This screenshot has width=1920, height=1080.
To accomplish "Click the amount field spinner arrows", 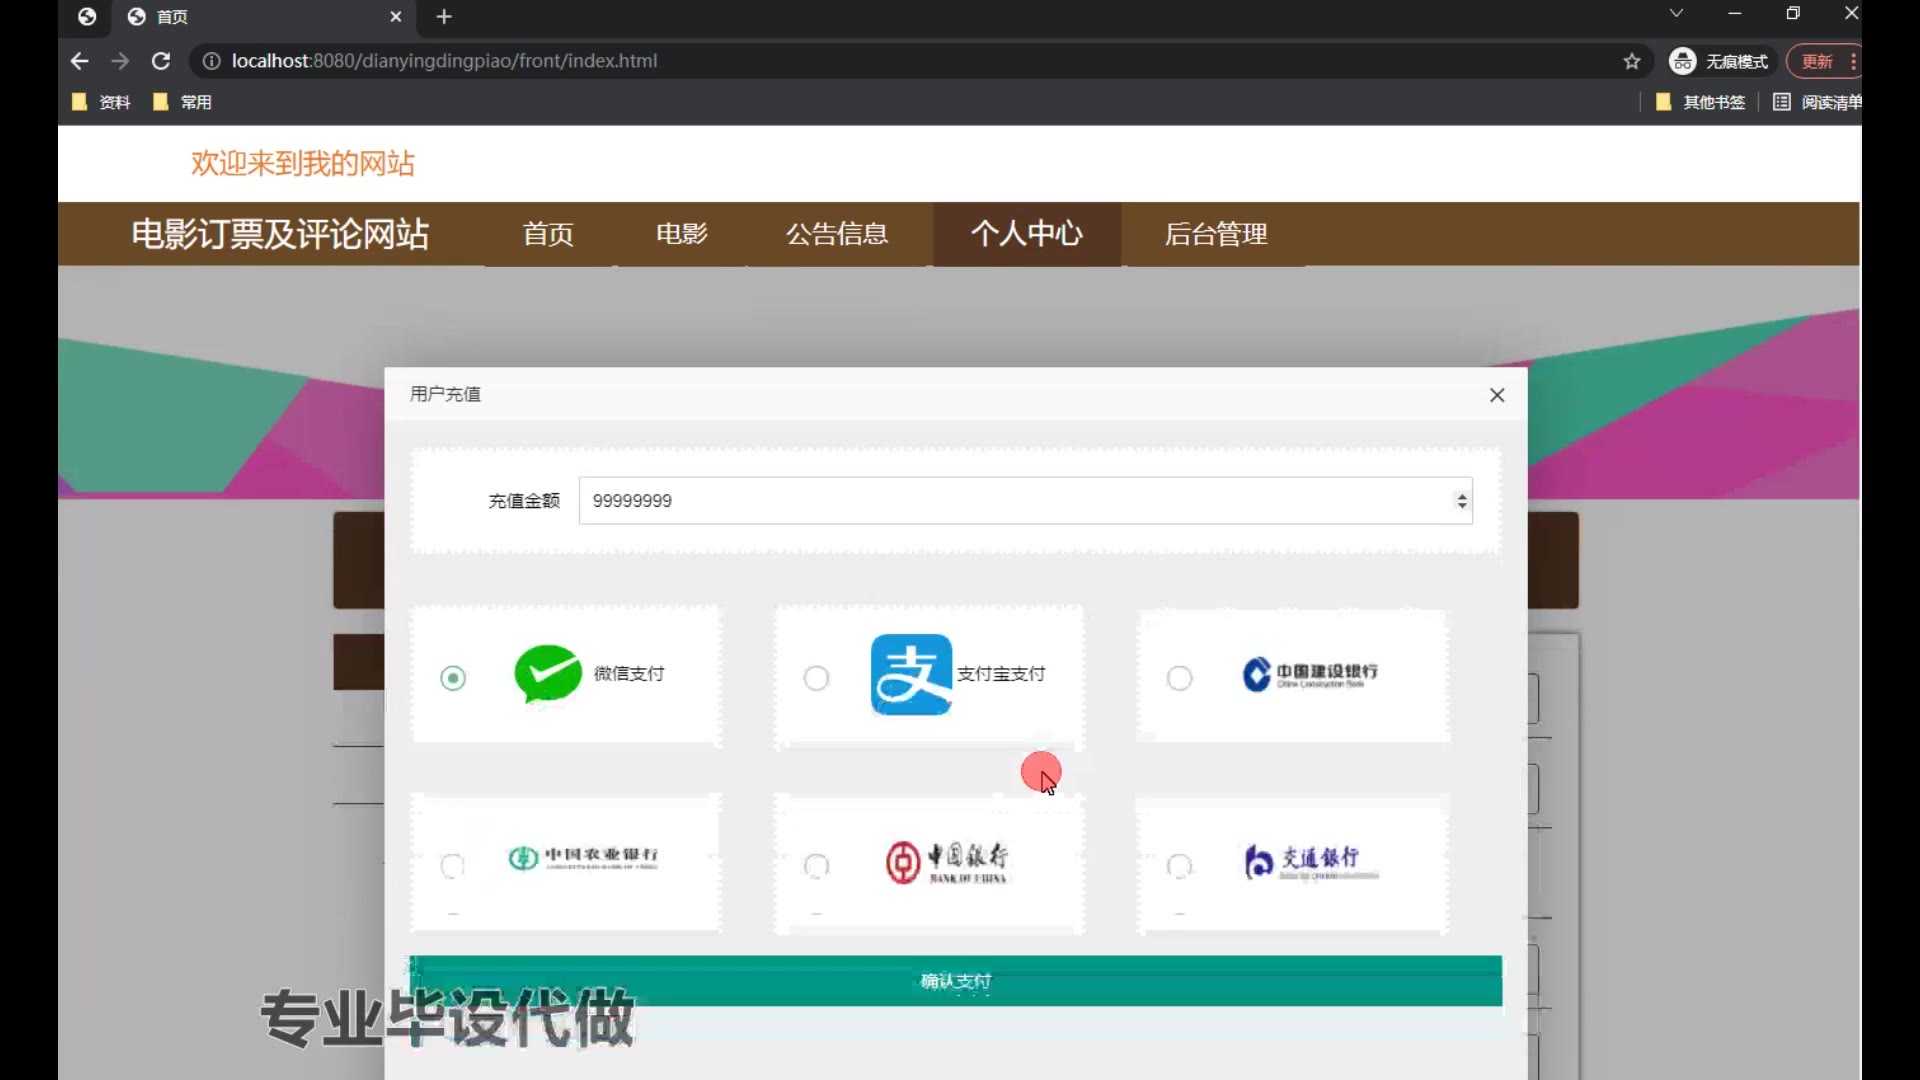I will (x=1462, y=501).
